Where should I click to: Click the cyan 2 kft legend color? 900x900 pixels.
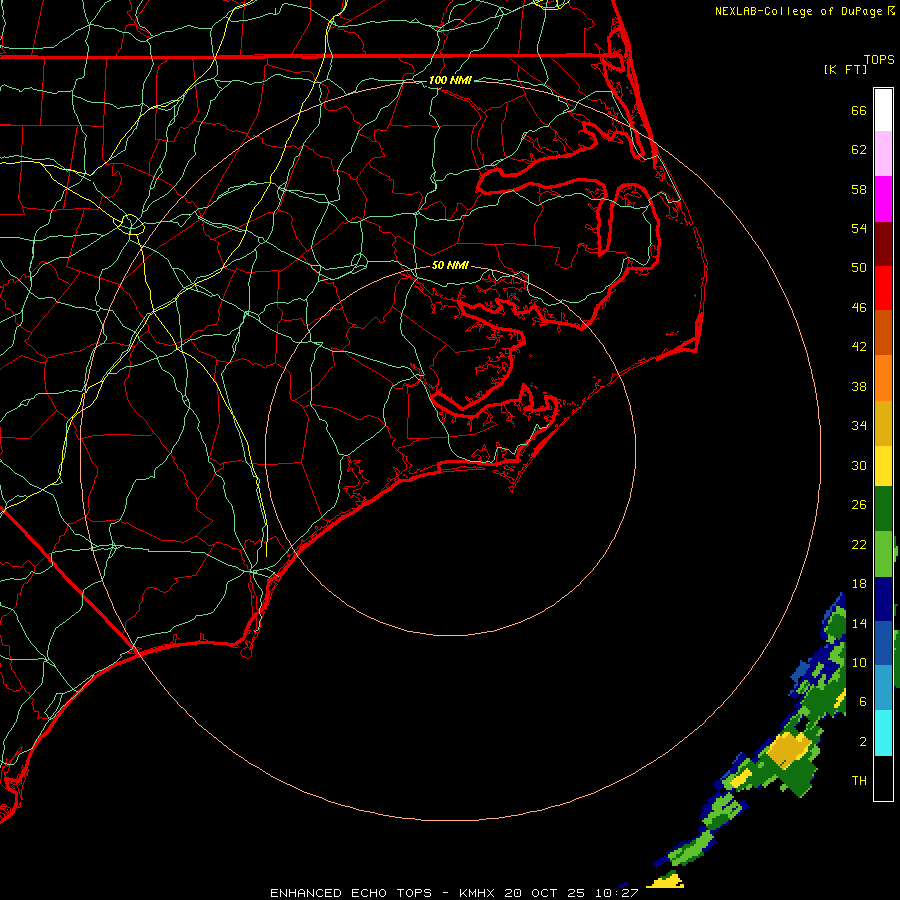pyautogui.click(x=883, y=733)
